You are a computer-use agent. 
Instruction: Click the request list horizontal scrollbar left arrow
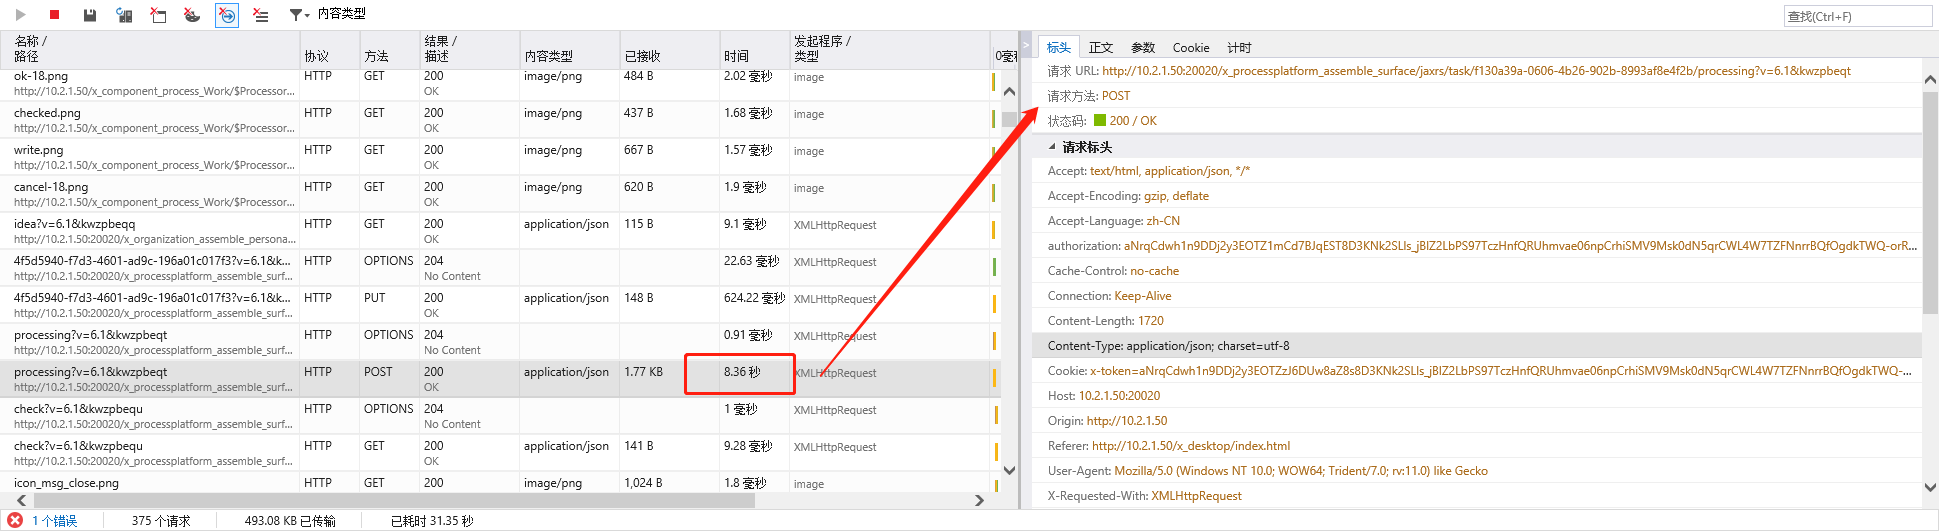(x=22, y=500)
